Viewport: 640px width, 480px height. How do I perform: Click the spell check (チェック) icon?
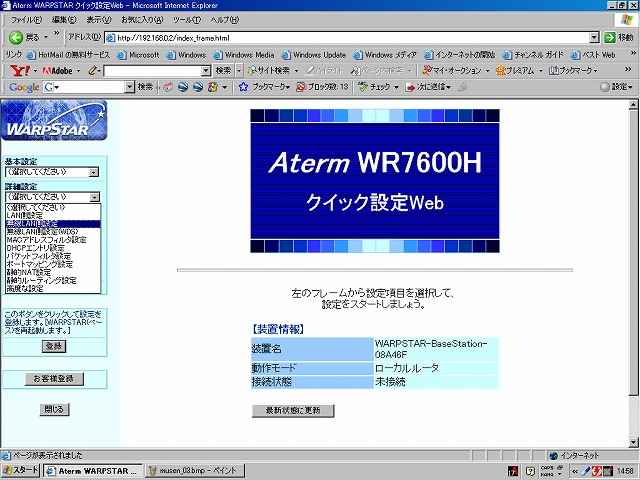(362, 87)
